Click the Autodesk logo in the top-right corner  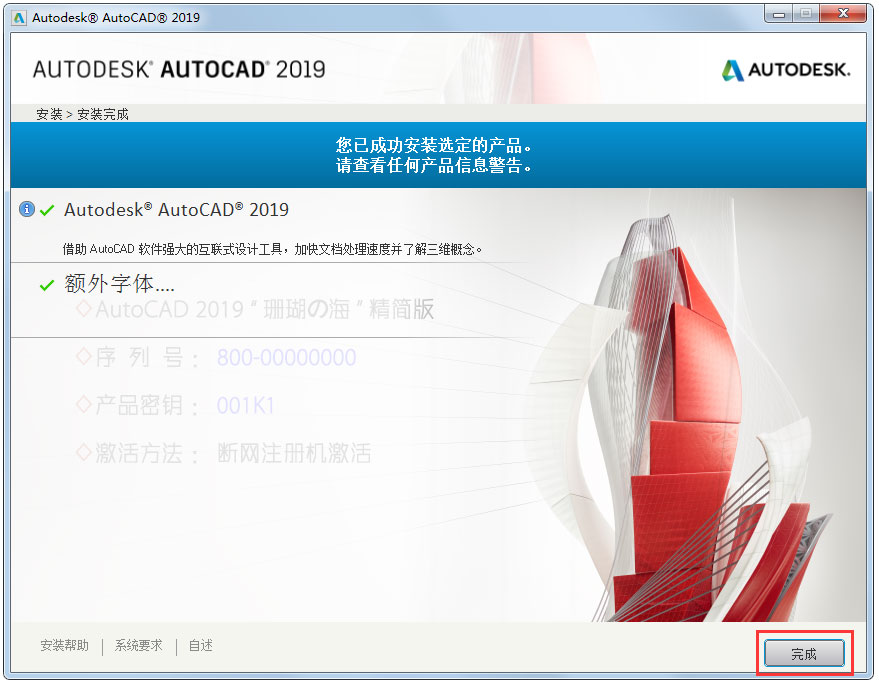coord(786,70)
